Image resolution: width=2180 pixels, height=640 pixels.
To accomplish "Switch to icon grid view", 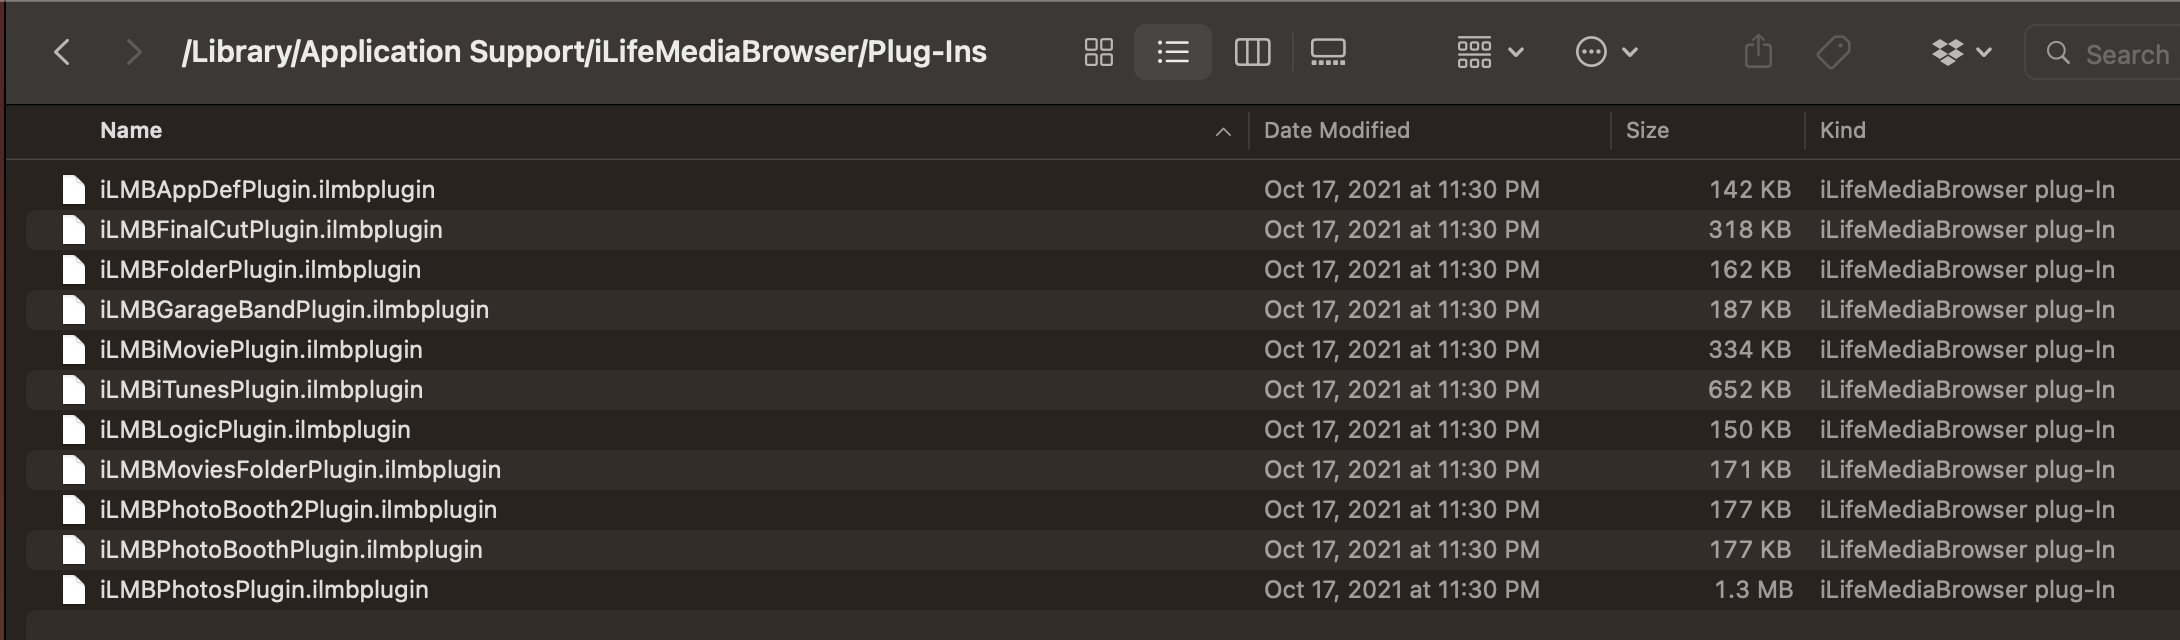I will point(1098,52).
